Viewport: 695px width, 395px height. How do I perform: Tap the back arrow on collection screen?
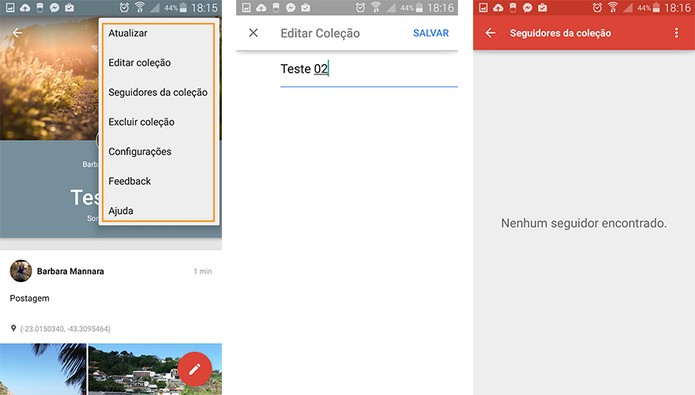pos(17,32)
